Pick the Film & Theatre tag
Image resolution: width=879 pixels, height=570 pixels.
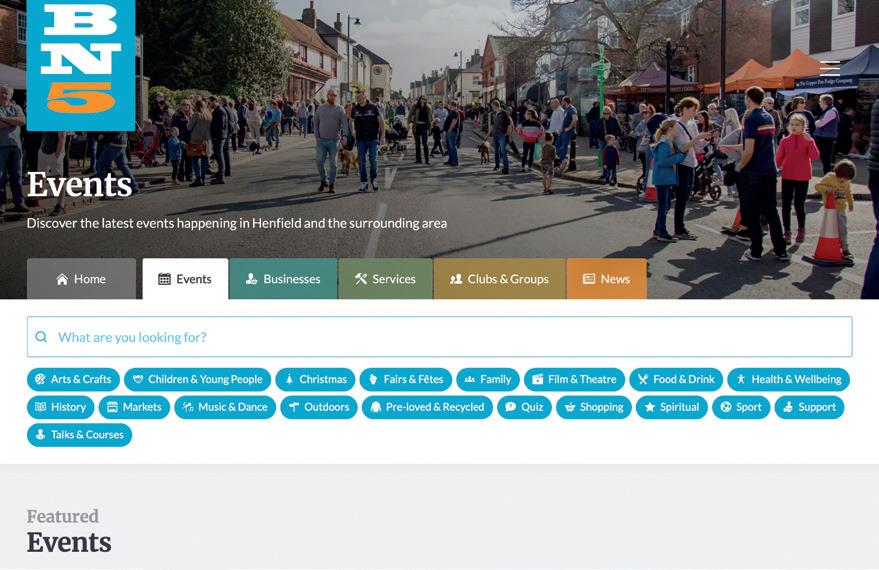574,379
